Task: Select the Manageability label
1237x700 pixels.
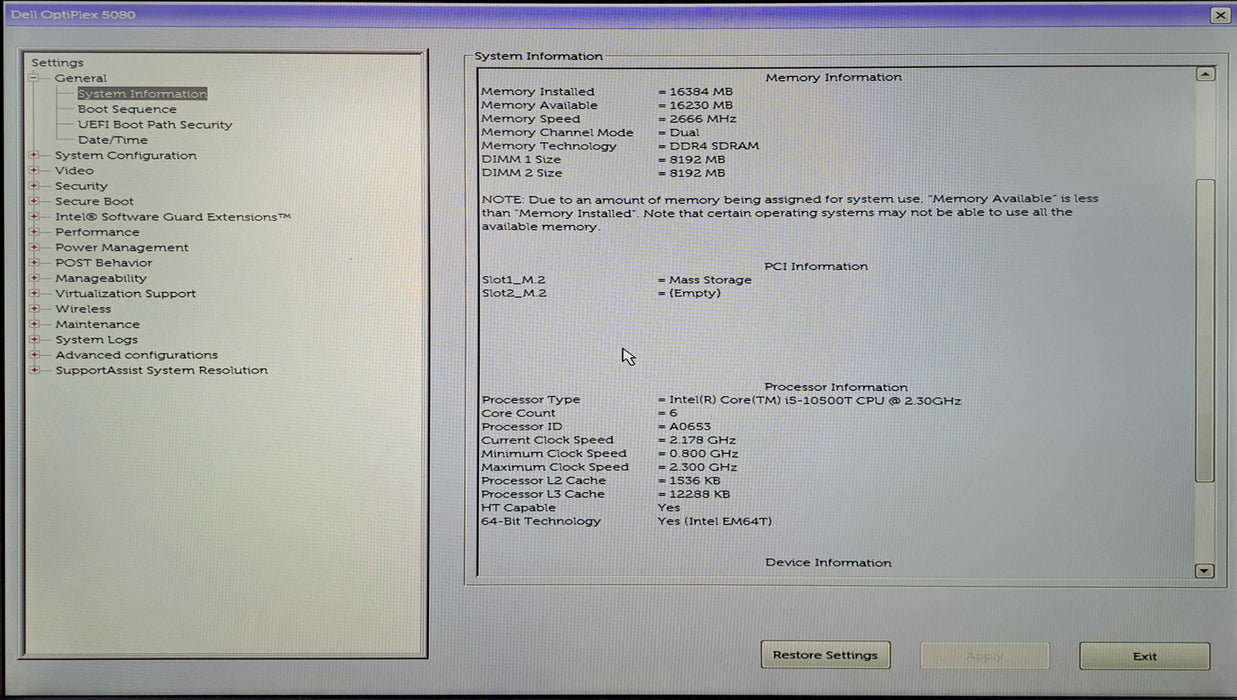Action: tap(101, 278)
